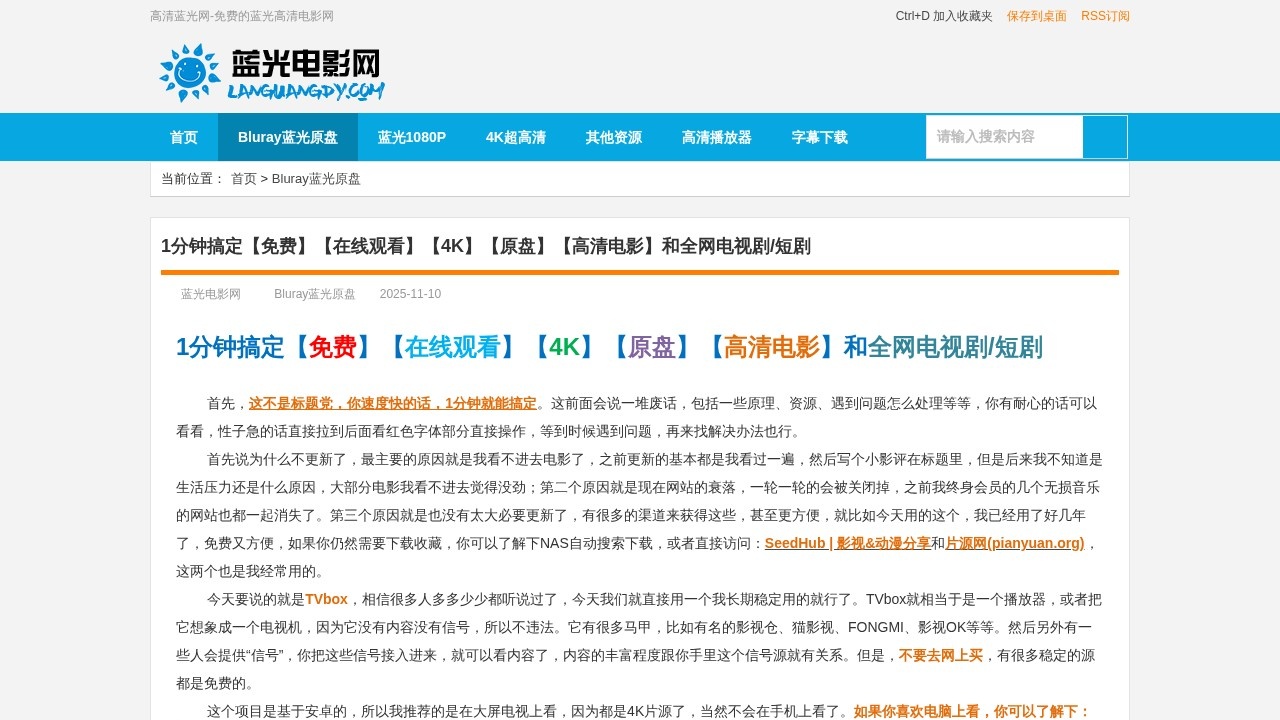Click the blue search button

click(x=1105, y=136)
